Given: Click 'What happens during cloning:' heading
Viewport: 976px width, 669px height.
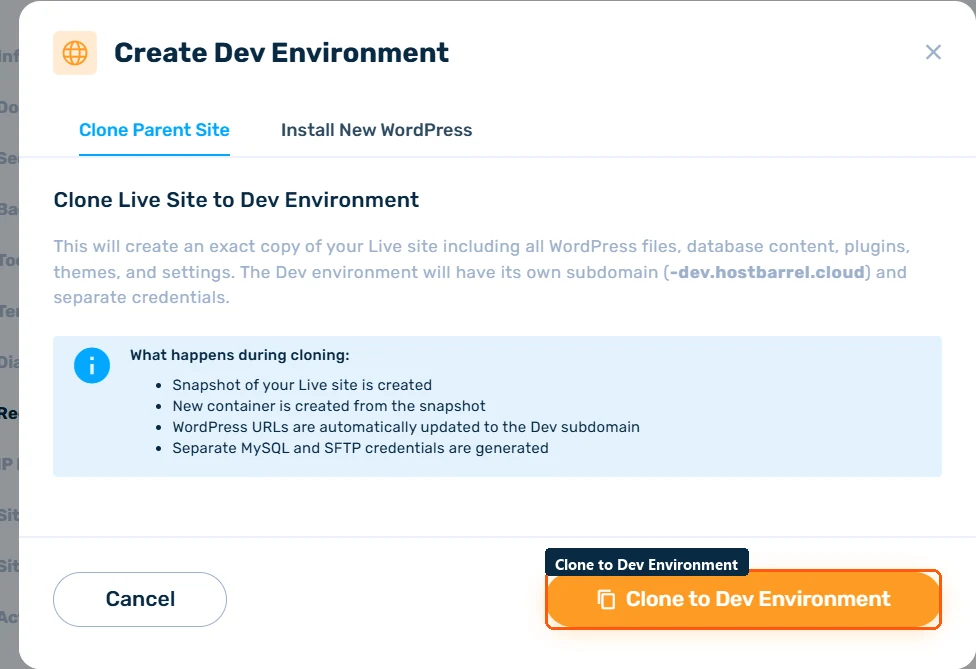Looking at the screenshot, I should click(240, 355).
